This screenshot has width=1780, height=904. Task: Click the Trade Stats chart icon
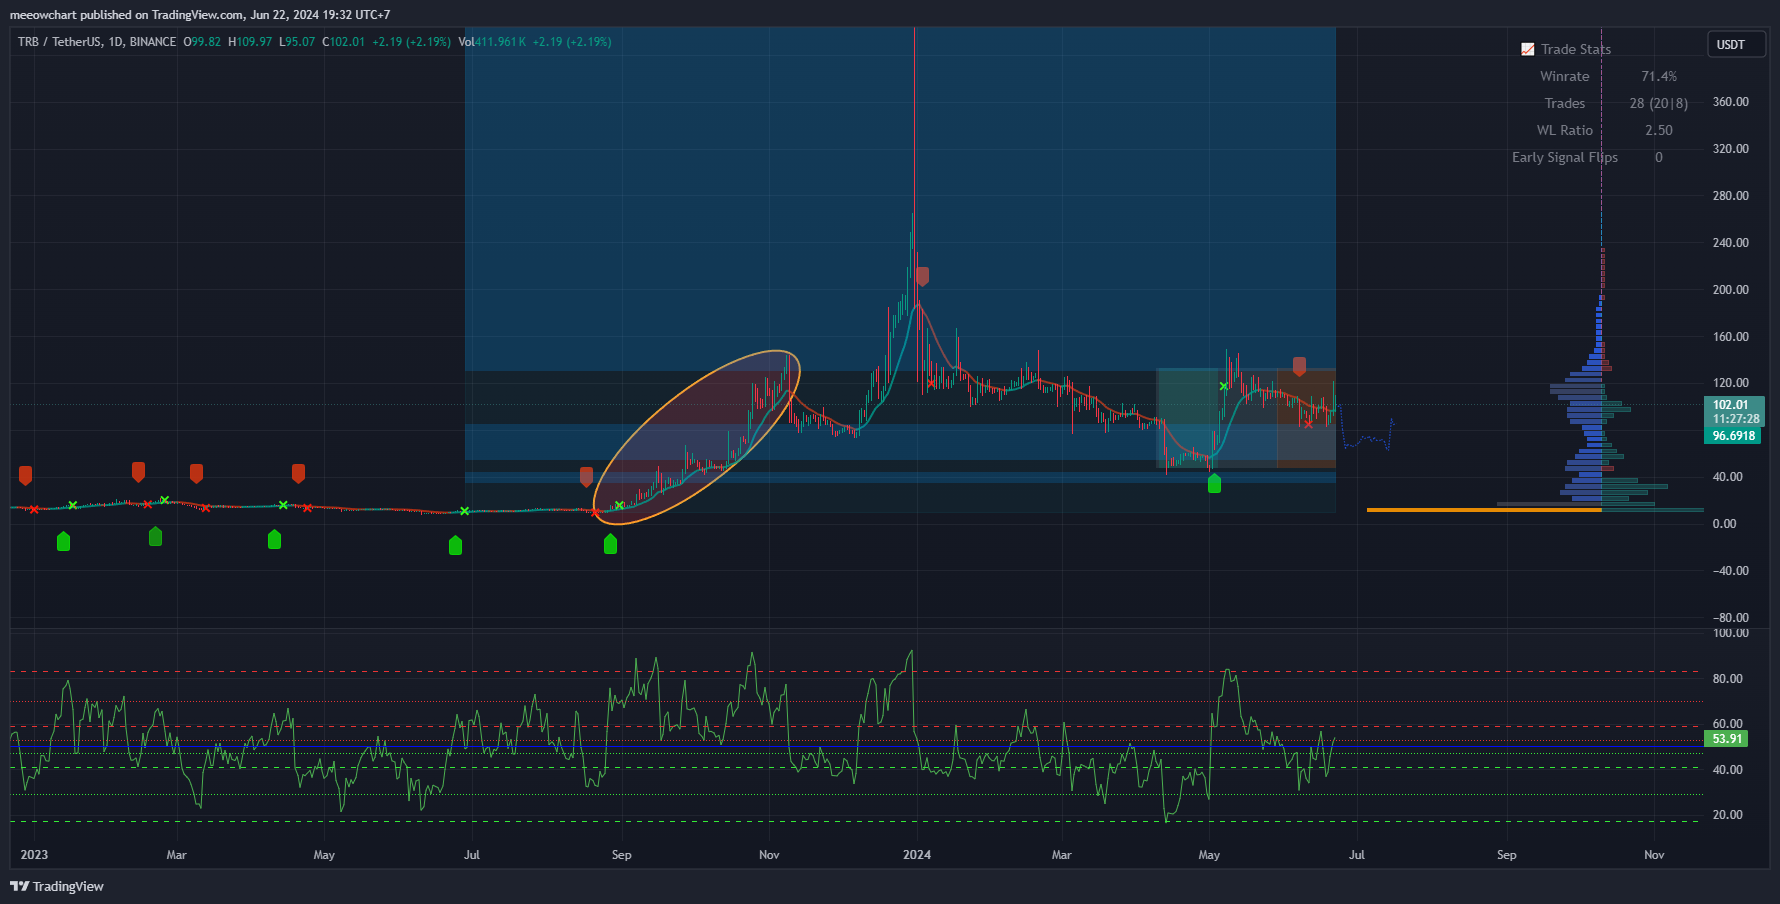pyautogui.click(x=1528, y=49)
